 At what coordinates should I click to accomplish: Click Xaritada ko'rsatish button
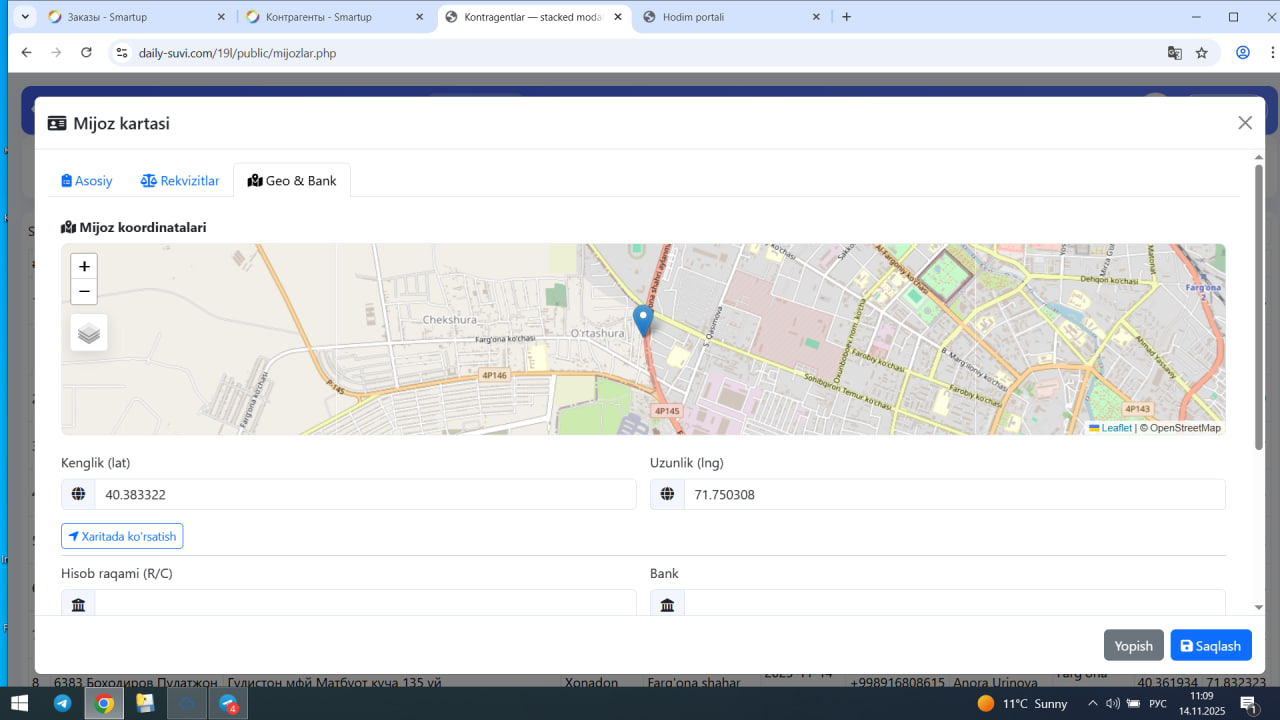[122, 537]
